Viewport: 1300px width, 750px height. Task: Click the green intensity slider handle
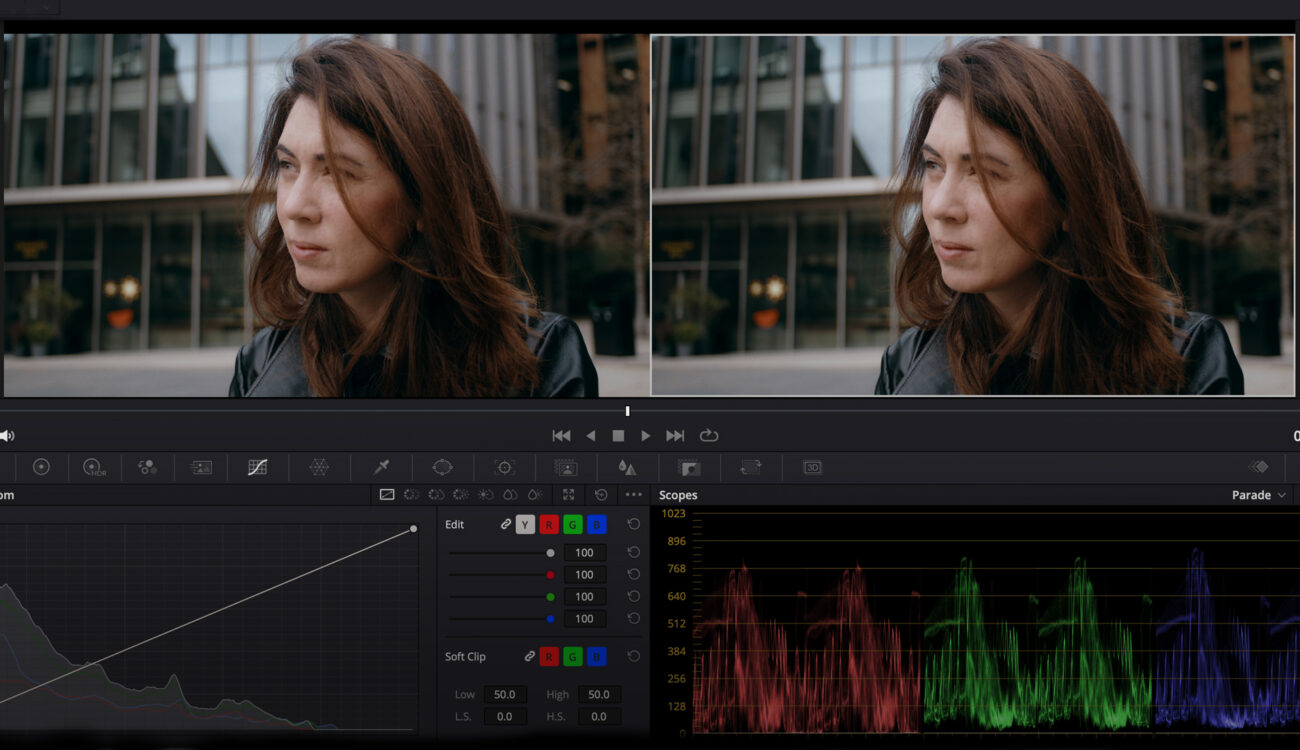[550, 596]
